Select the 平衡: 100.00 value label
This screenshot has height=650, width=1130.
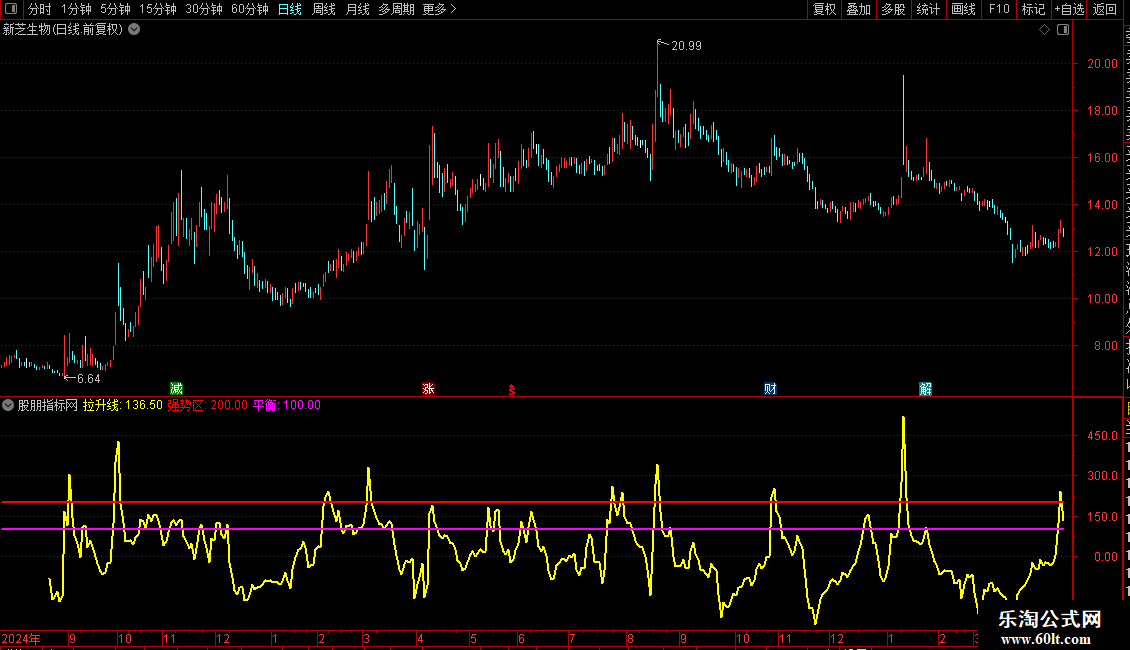287,405
